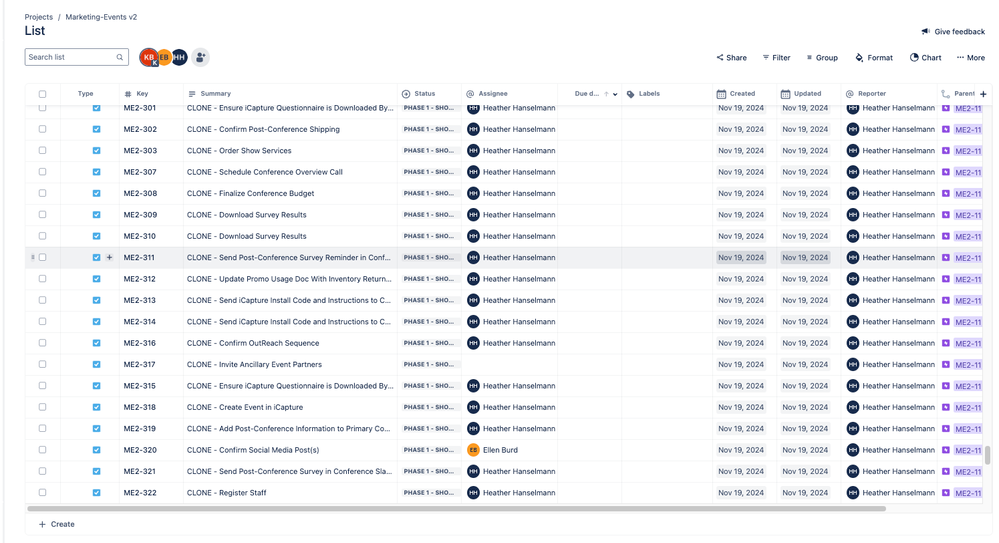
Task: Click the Share toolbar button
Action: (x=731, y=57)
